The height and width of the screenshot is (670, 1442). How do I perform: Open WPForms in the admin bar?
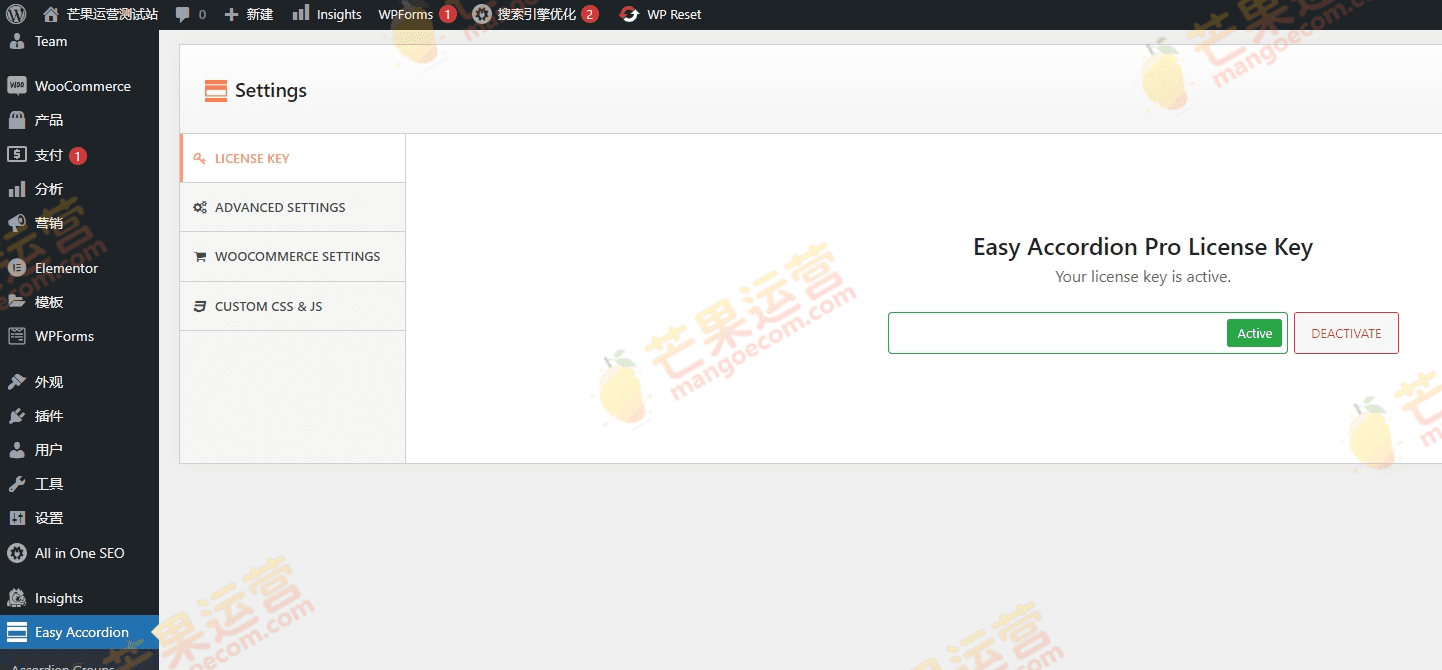pyautogui.click(x=405, y=14)
